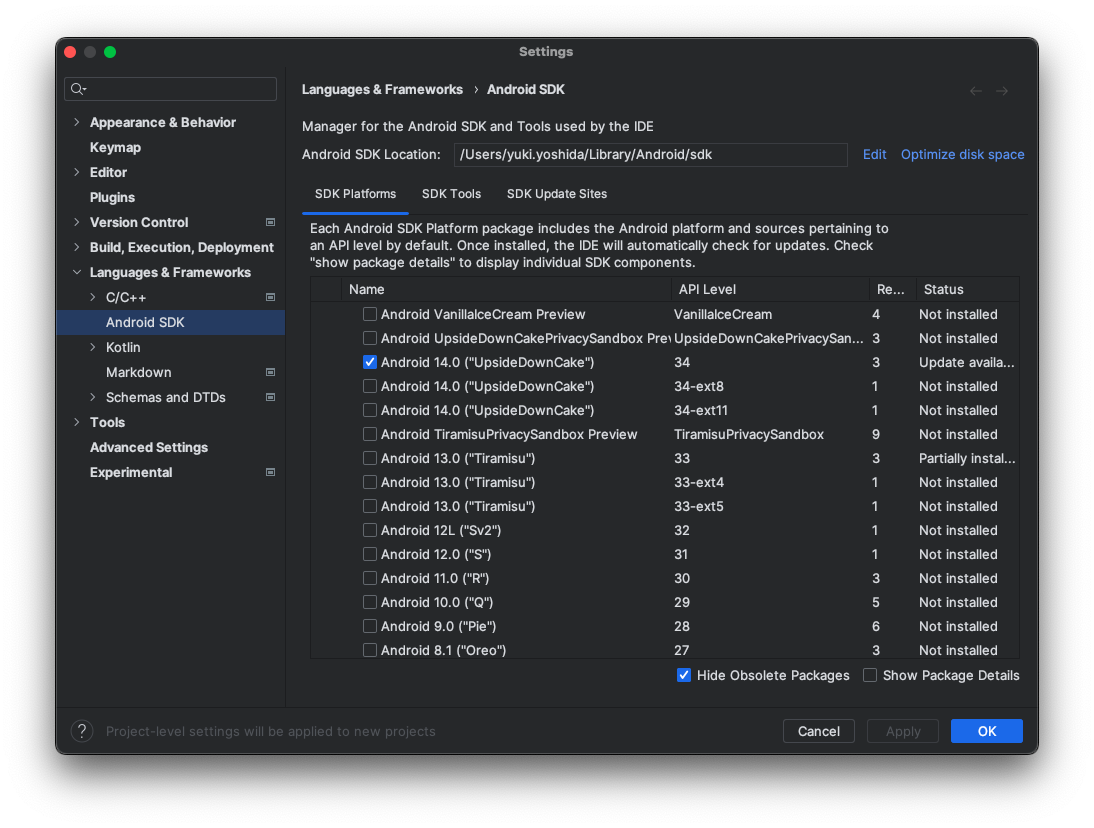Image resolution: width=1094 pixels, height=828 pixels.
Task: Click the project-level icon beside C/C++
Action: pyautogui.click(x=270, y=297)
